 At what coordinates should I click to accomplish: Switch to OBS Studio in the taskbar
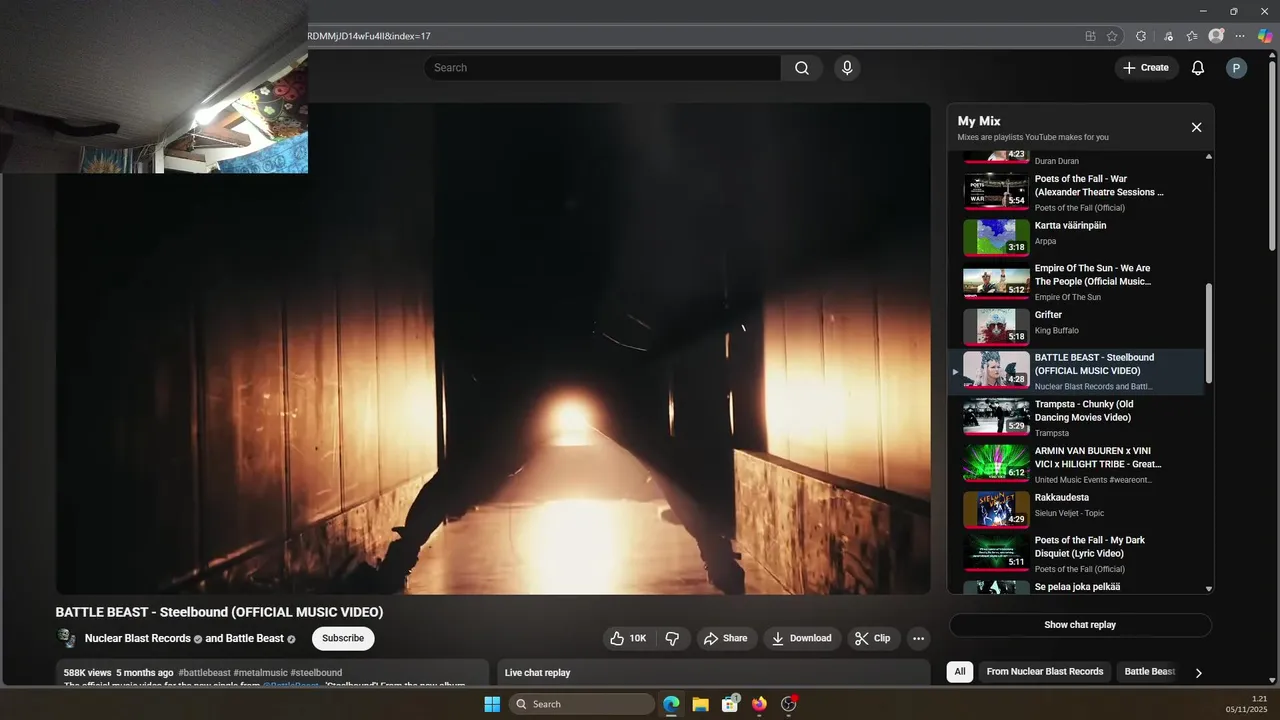(789, 704)
